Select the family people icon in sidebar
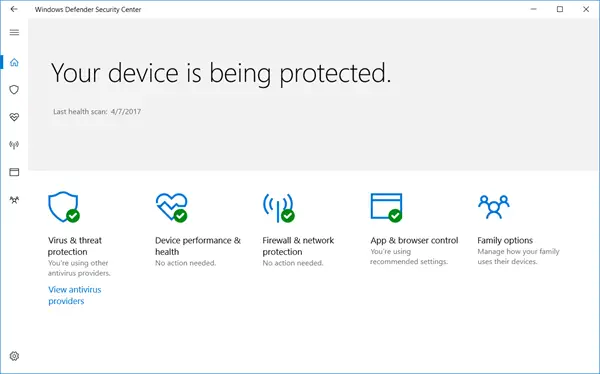 coord(14,199)
